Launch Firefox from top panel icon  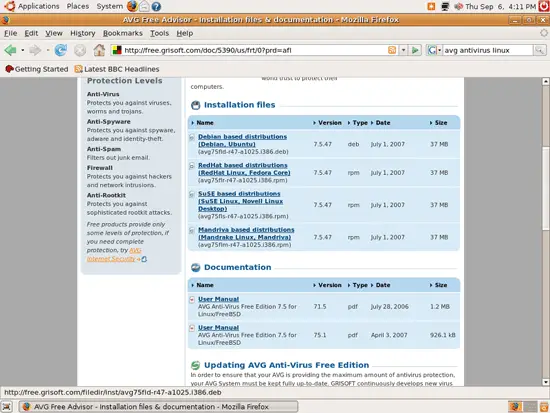pyautogui.click(x=132, y=6)
